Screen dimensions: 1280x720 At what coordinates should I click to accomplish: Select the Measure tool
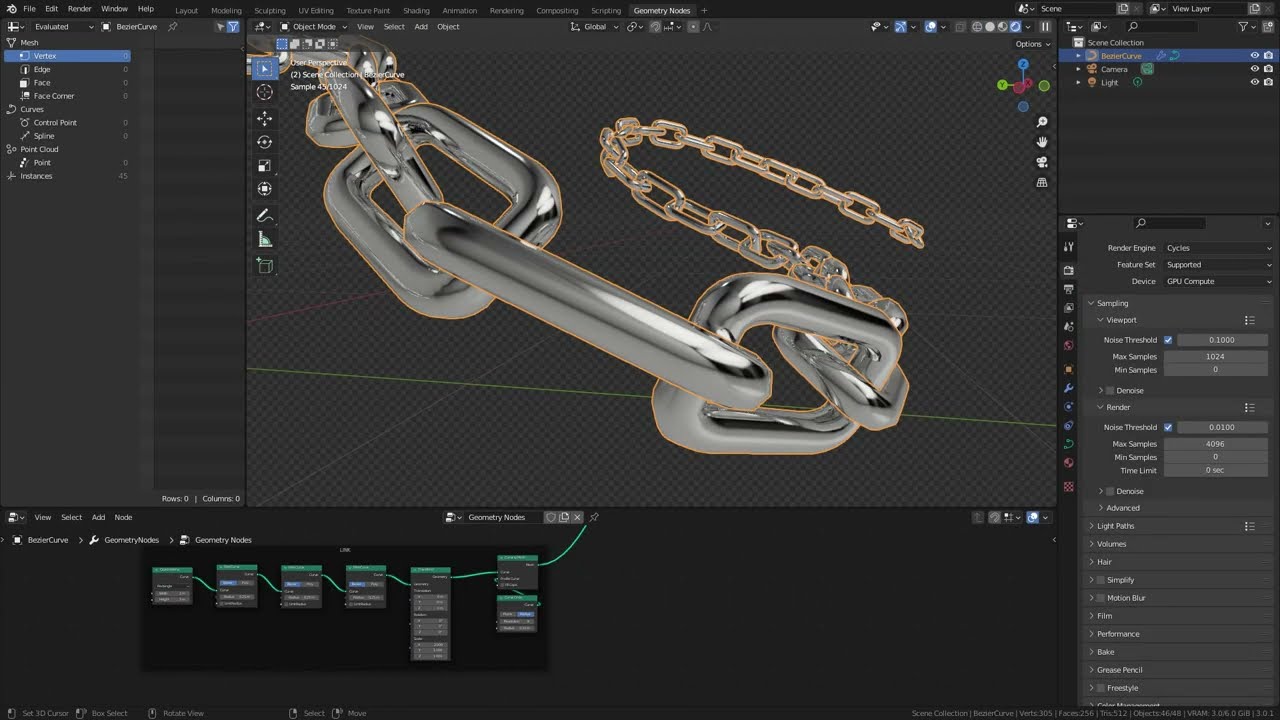click(264, 240)
